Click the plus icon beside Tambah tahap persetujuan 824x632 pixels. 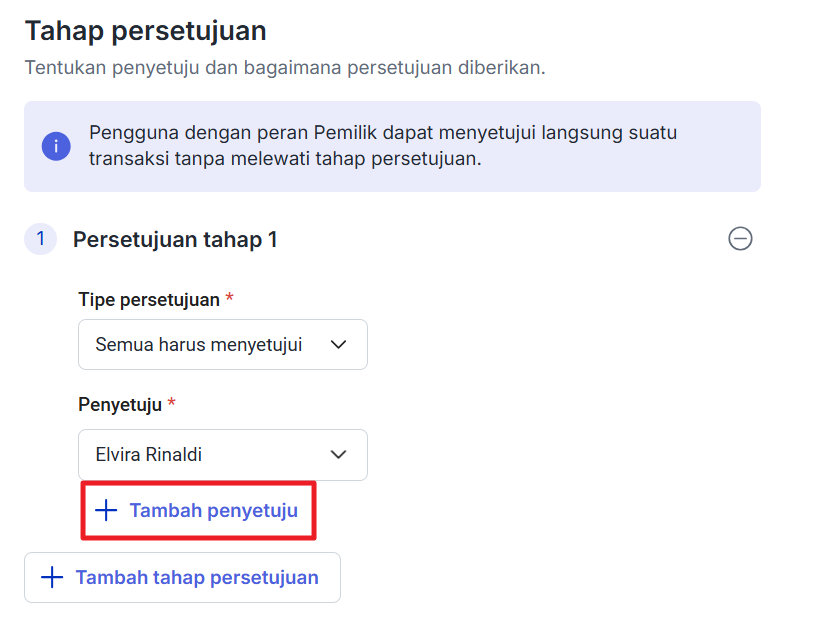pyautogui.click(x=51, y=577)
